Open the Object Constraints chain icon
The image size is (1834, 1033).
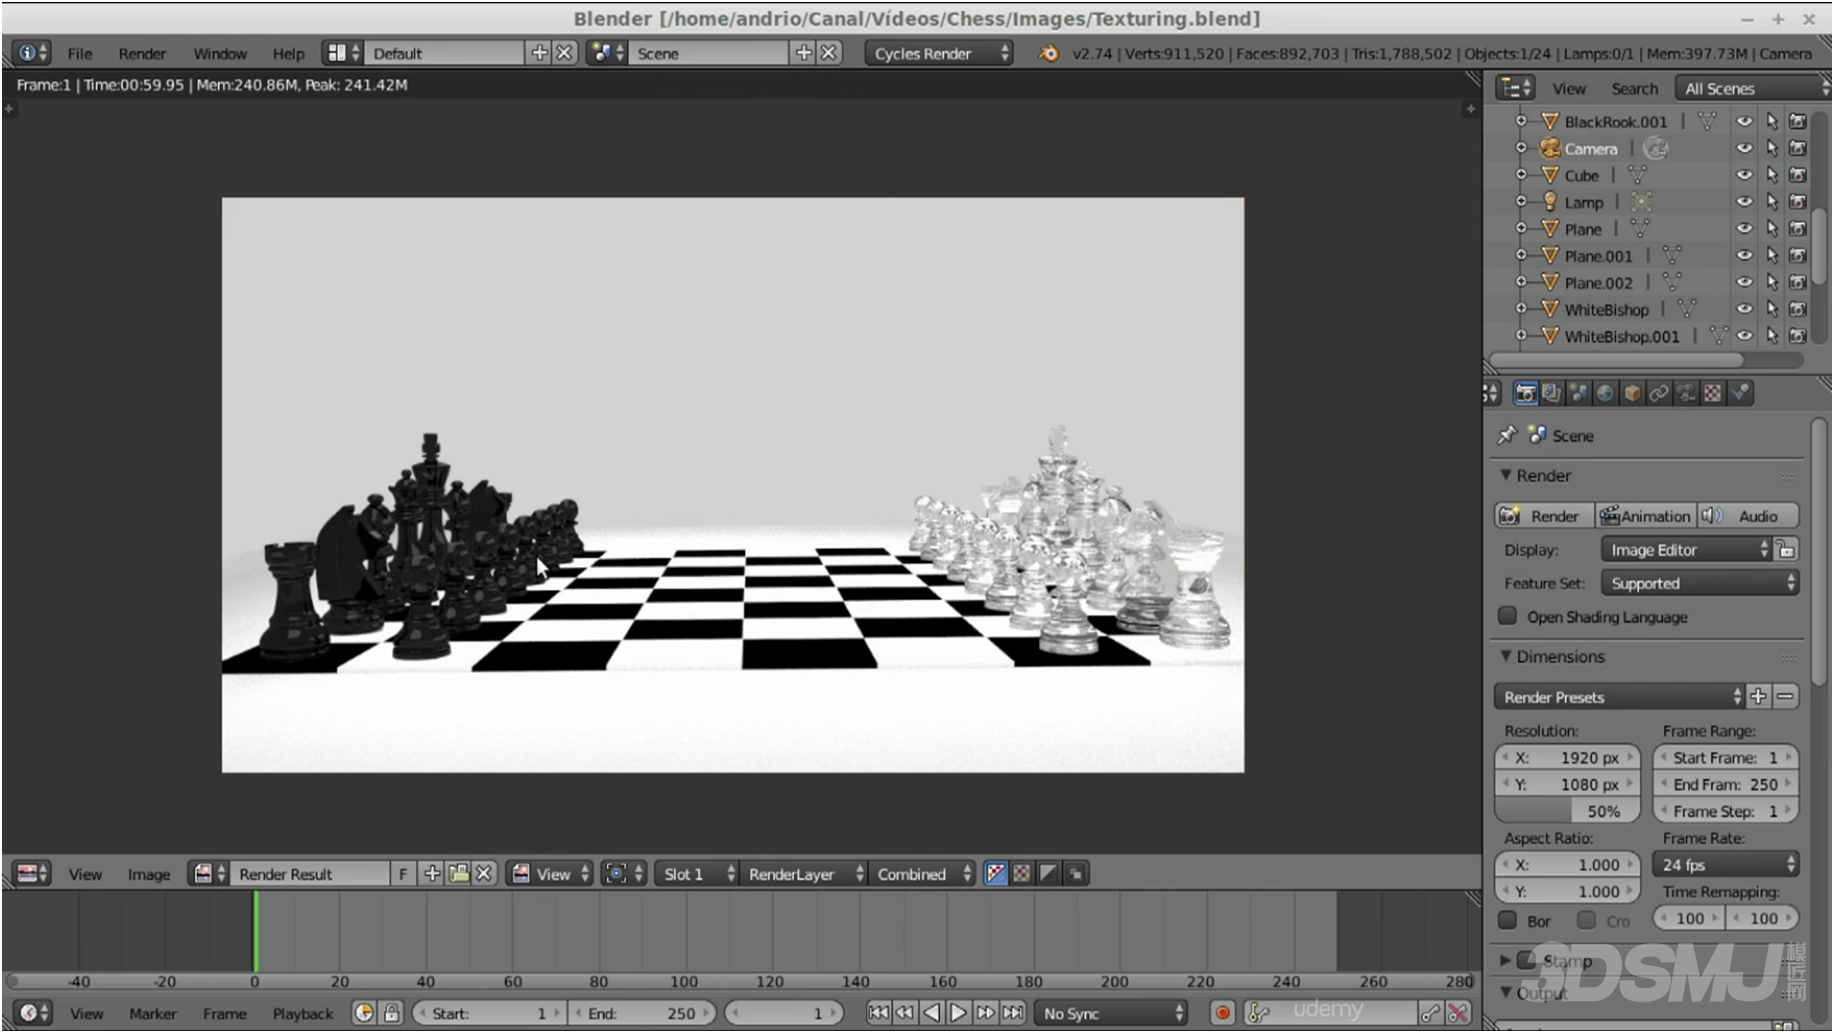coord(1659,394)
